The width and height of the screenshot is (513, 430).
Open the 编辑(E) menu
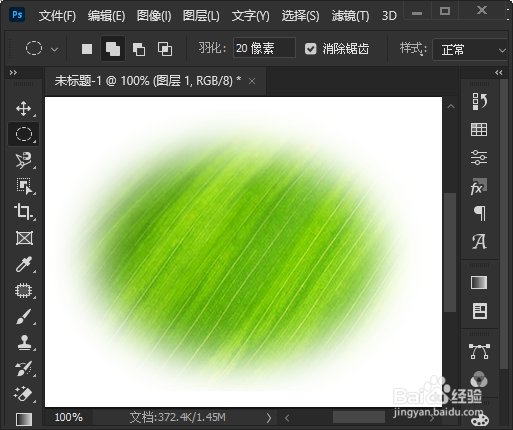pyautogui.click(x=106, y=16)
